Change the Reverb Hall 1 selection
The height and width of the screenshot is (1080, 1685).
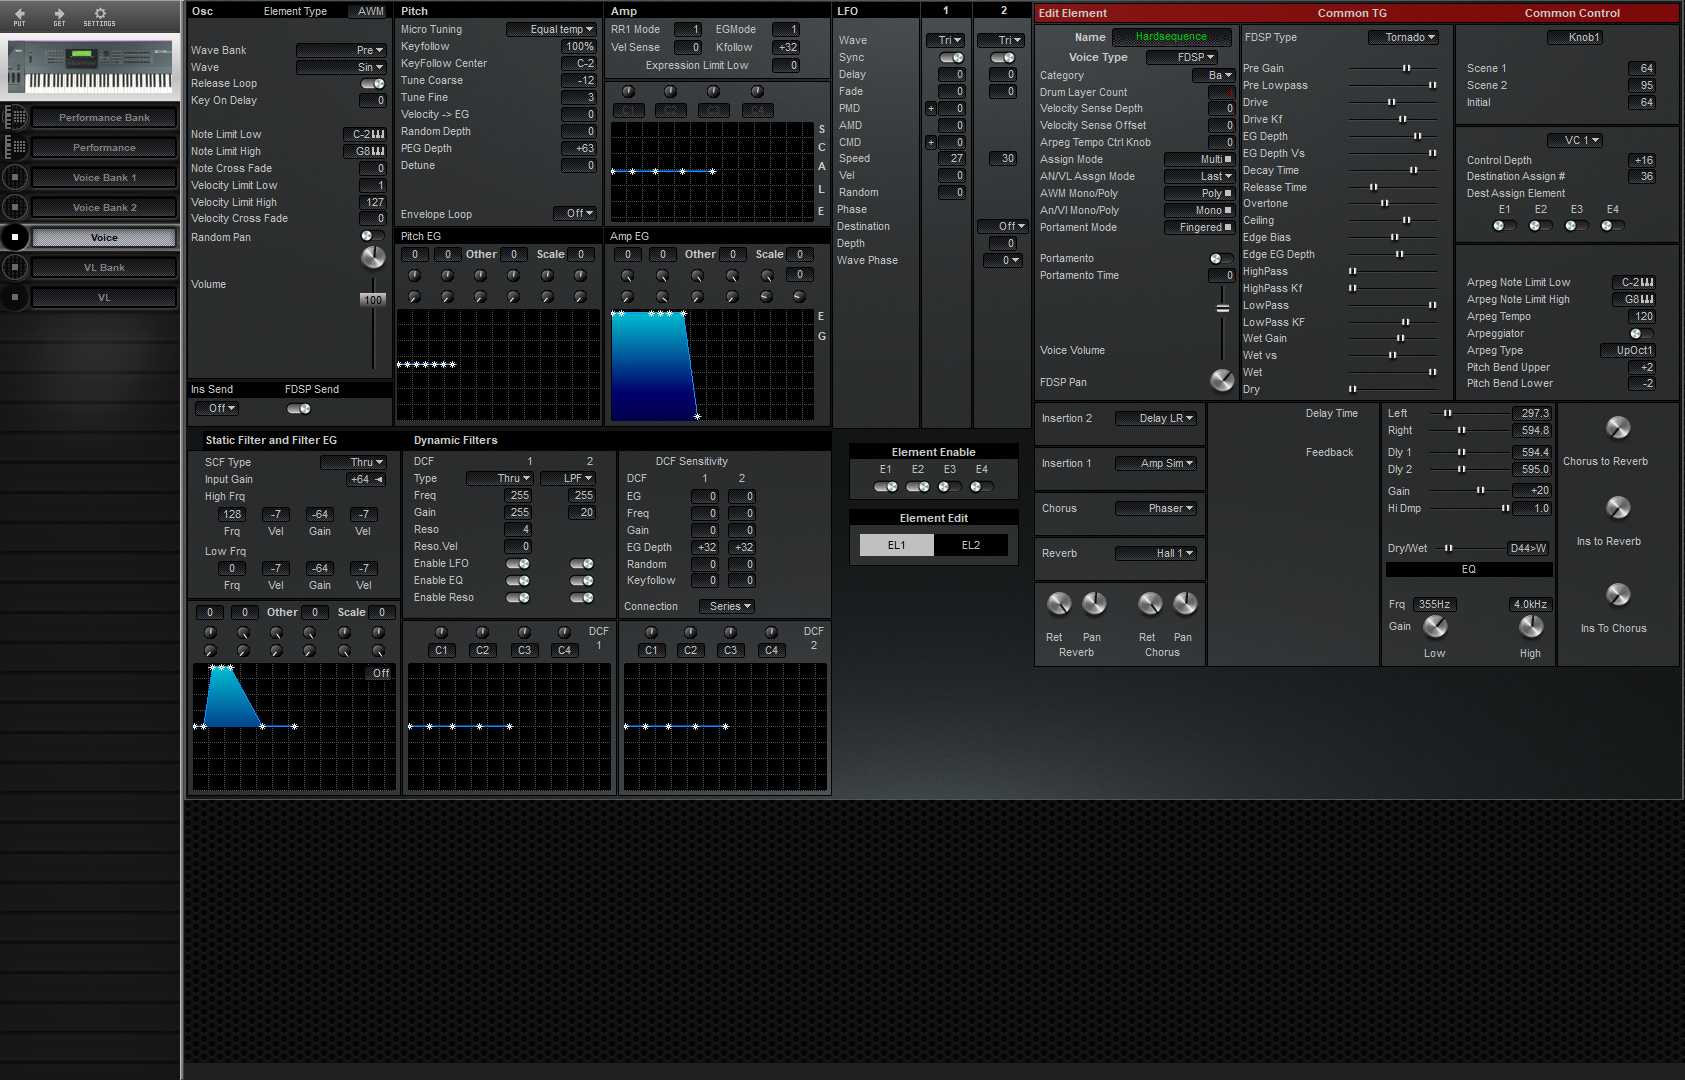[1156, 552]
